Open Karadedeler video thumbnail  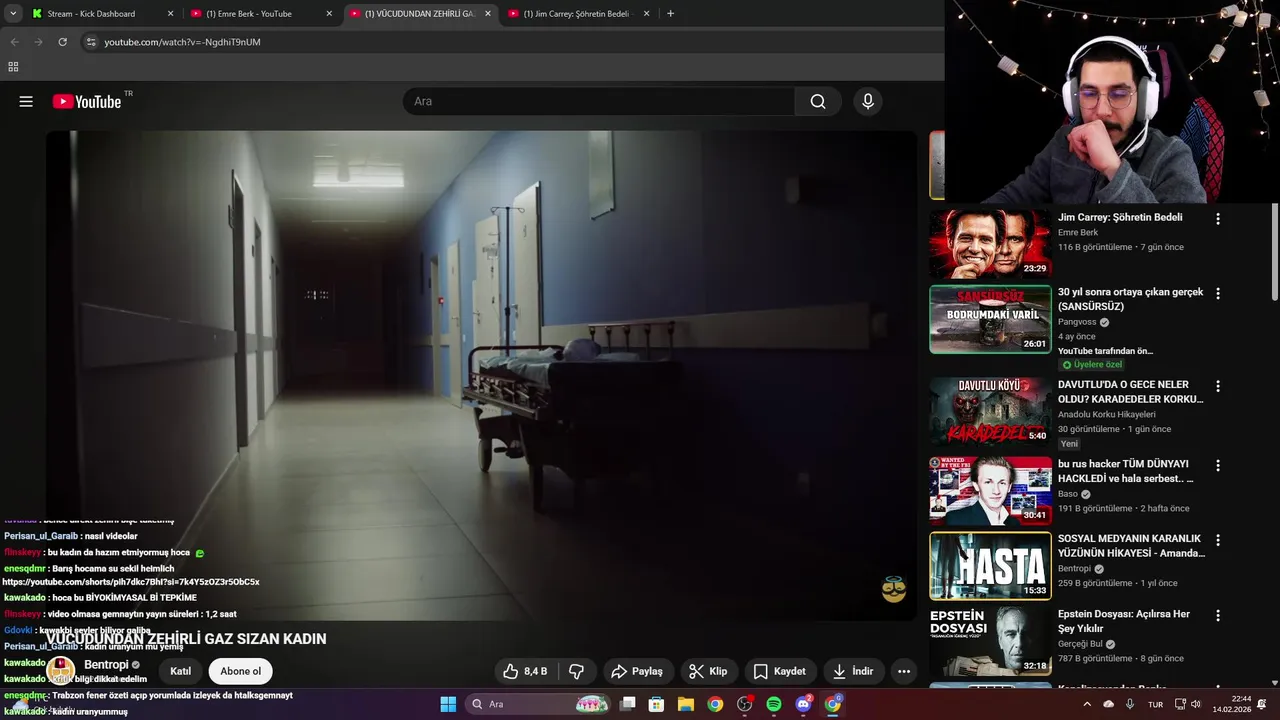(x=990, y=410)
